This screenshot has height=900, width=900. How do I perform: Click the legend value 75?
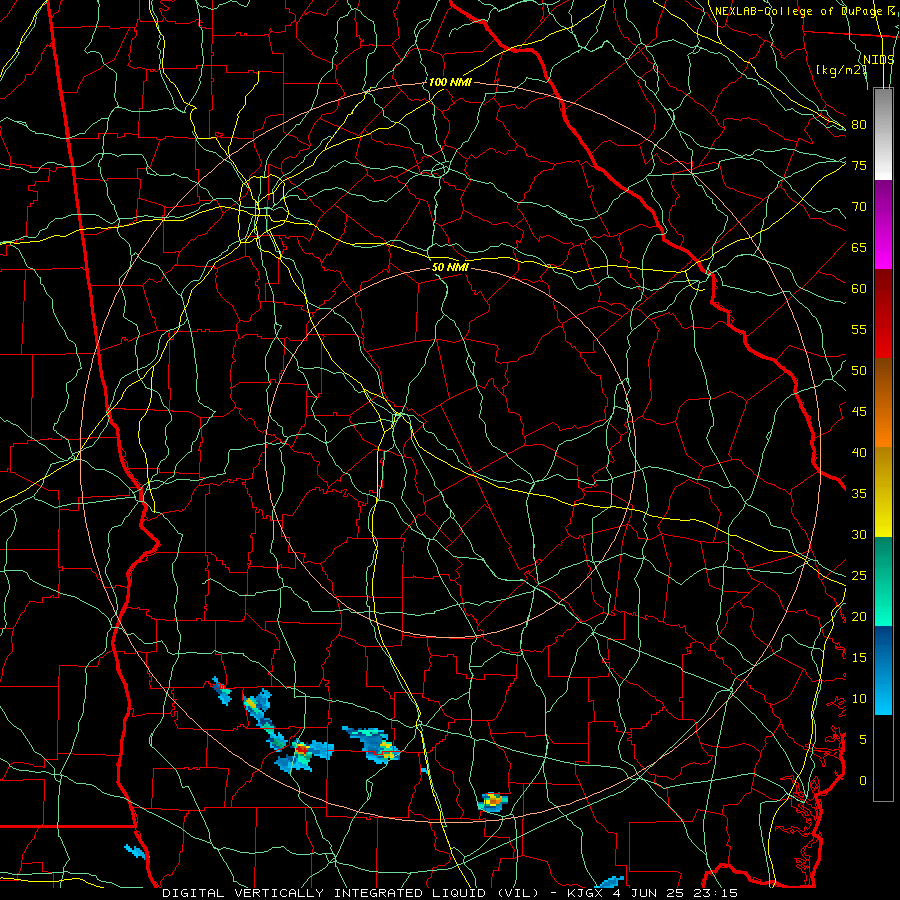pyautogui.click(x=859, y=165)
